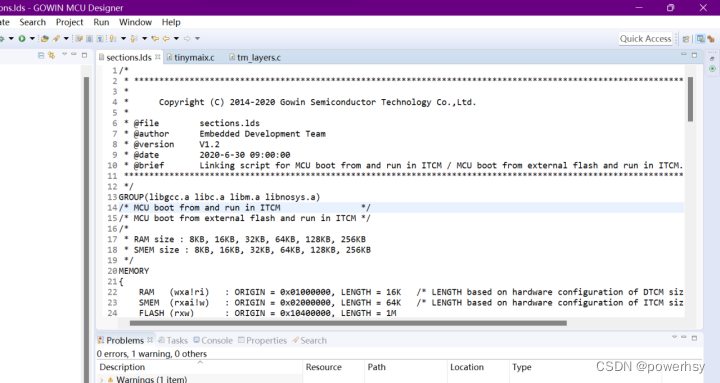Click the editor vertical scrollbar thumb
The height and width of the screenshot is (383, 720).
tap(690, 99)
